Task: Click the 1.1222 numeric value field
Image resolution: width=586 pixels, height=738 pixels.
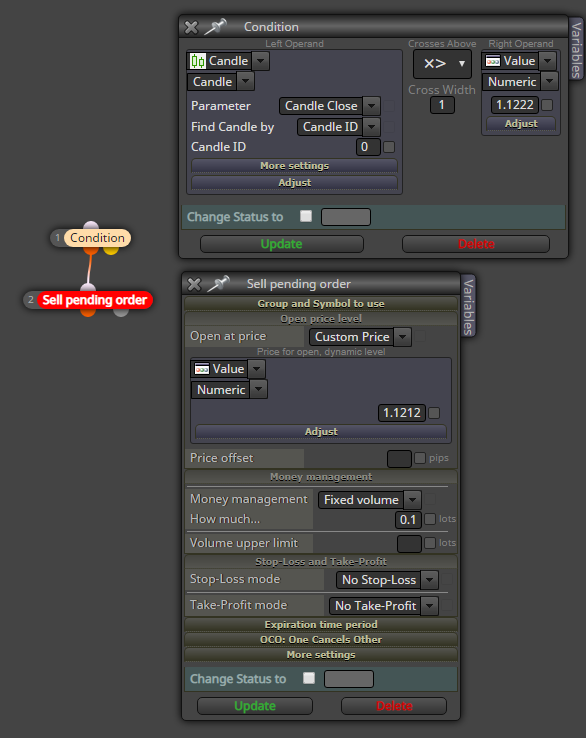Action: [x=515, y=104]
